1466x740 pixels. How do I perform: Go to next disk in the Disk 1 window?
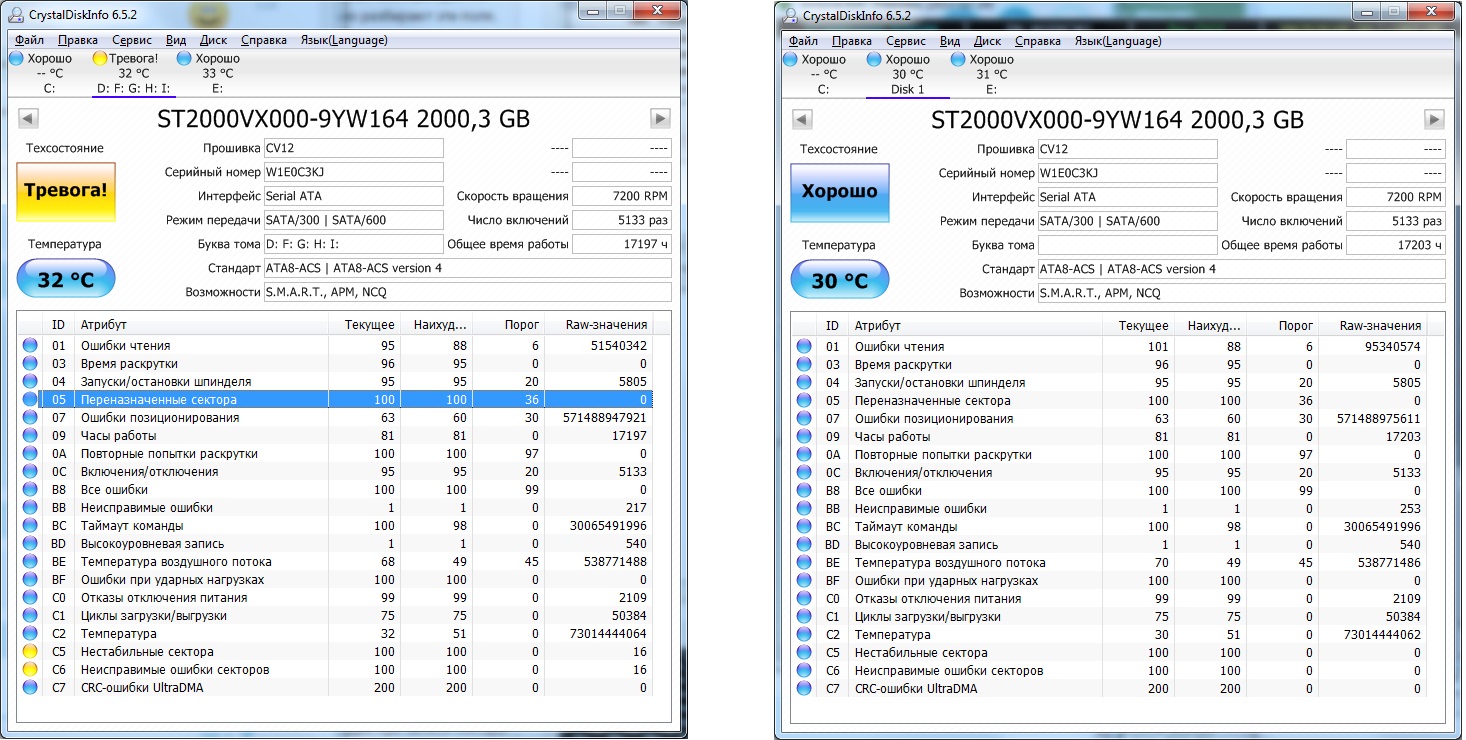click(1434, 119)
